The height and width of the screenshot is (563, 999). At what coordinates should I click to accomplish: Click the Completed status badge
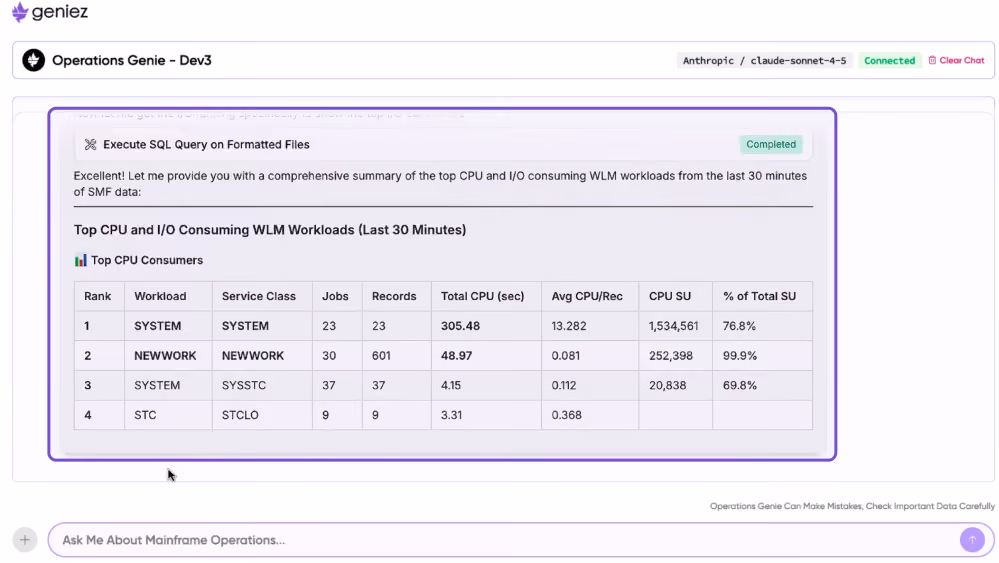tap(771, 145)
